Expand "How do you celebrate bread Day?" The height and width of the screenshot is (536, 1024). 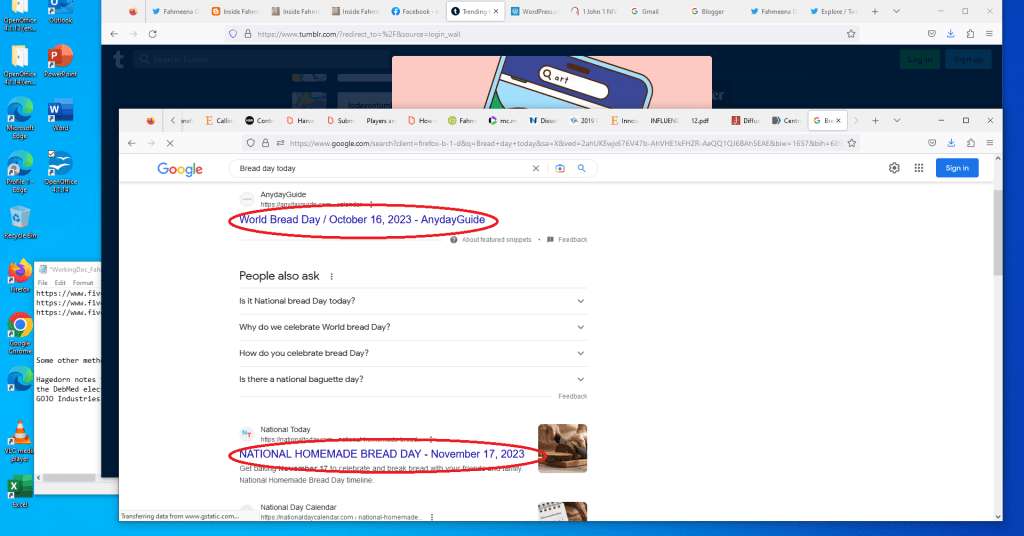pyautogui.click(x=412, y=353)
